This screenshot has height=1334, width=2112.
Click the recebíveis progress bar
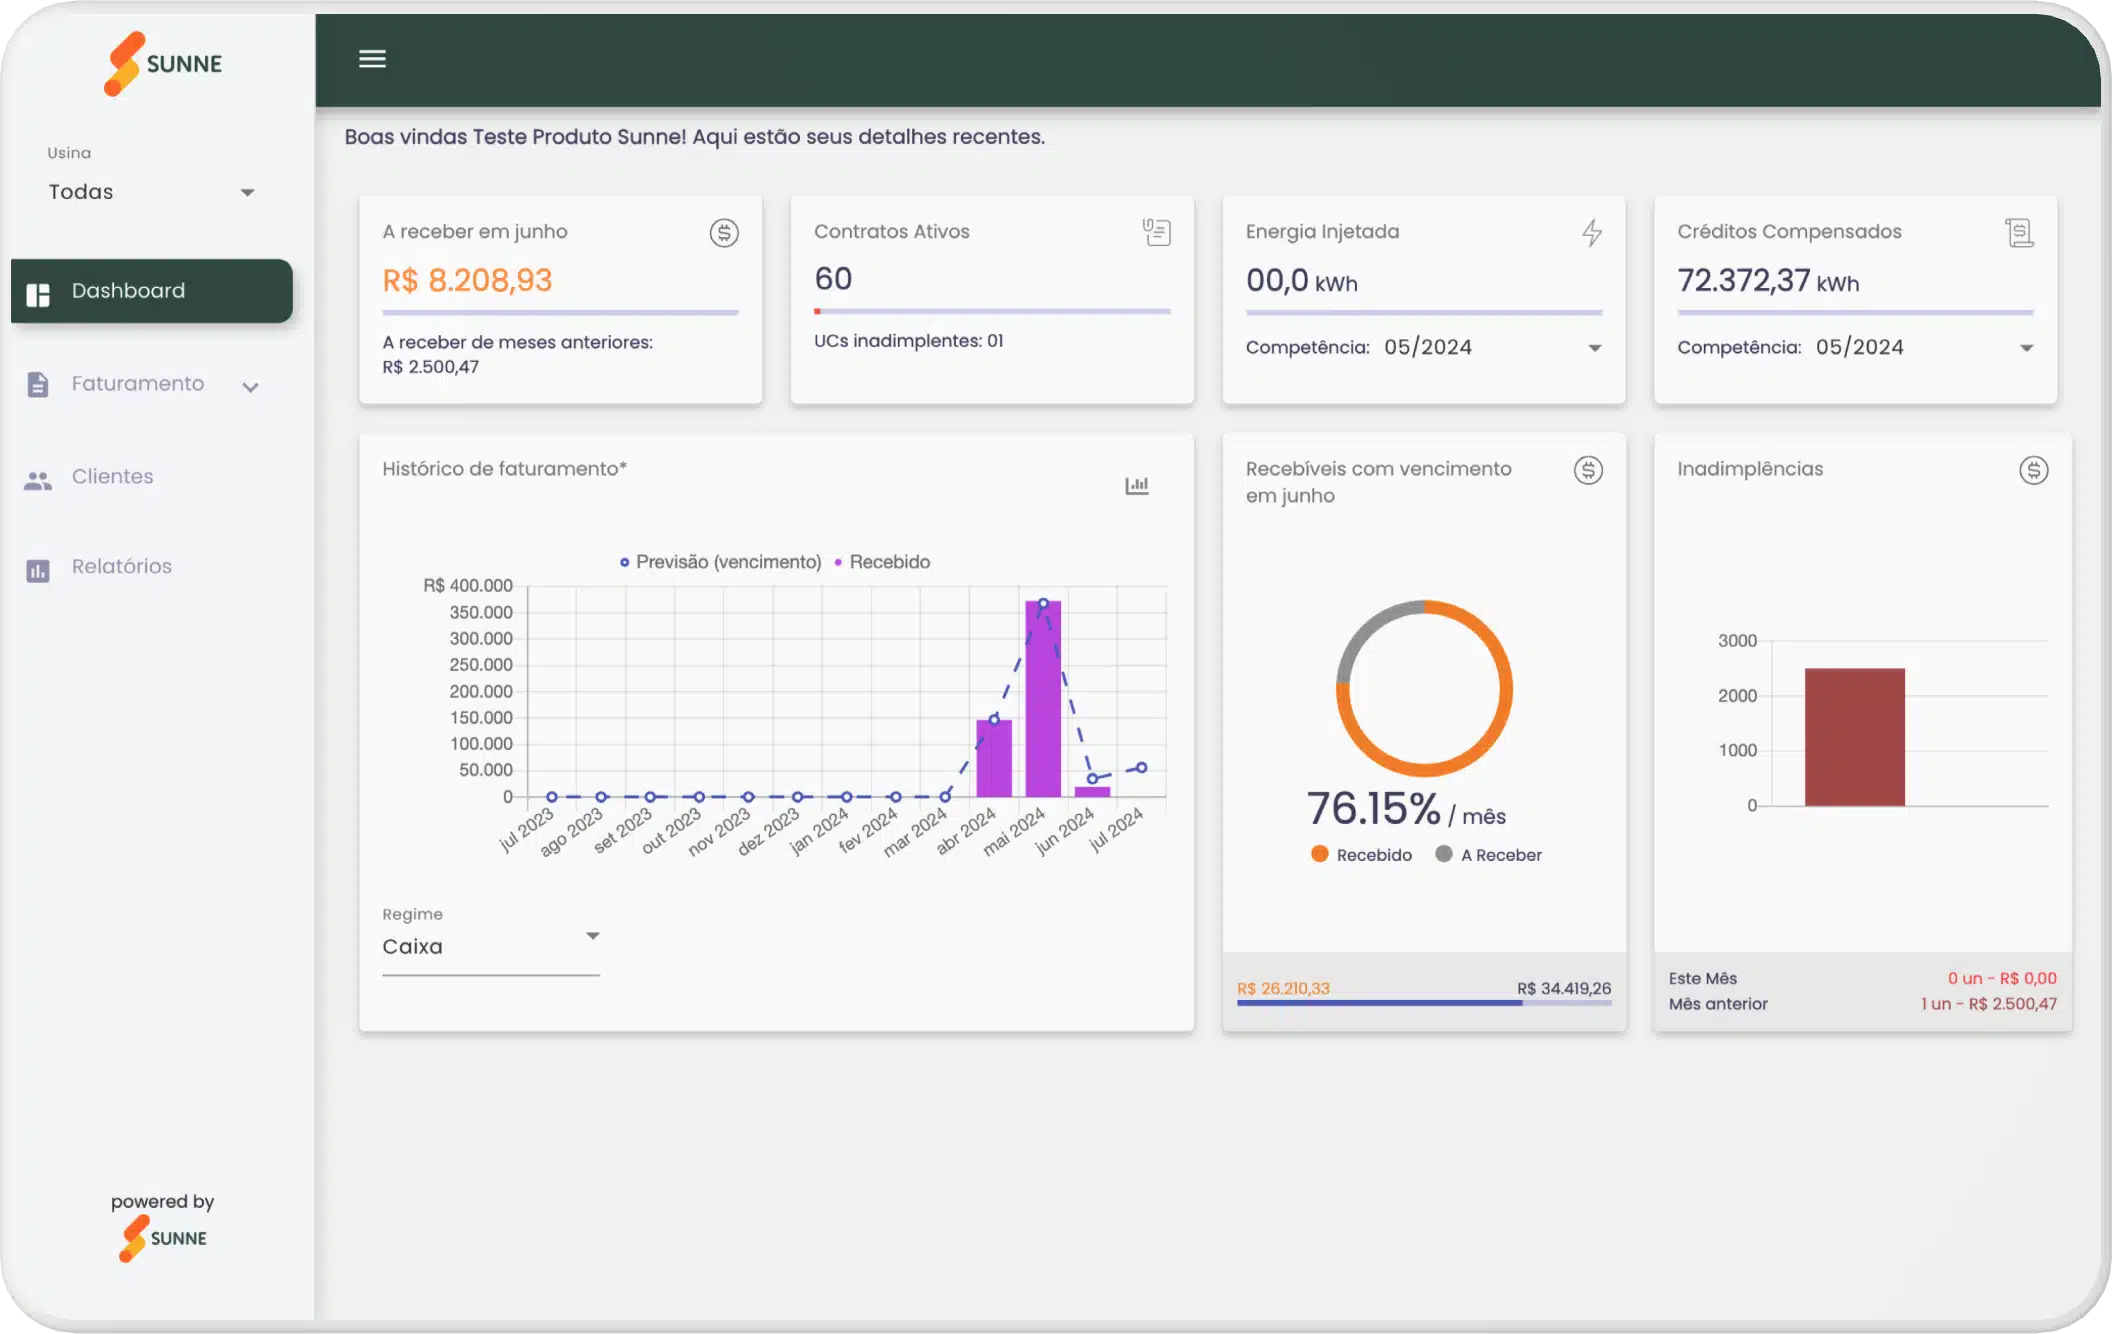coord(1424,1003)
